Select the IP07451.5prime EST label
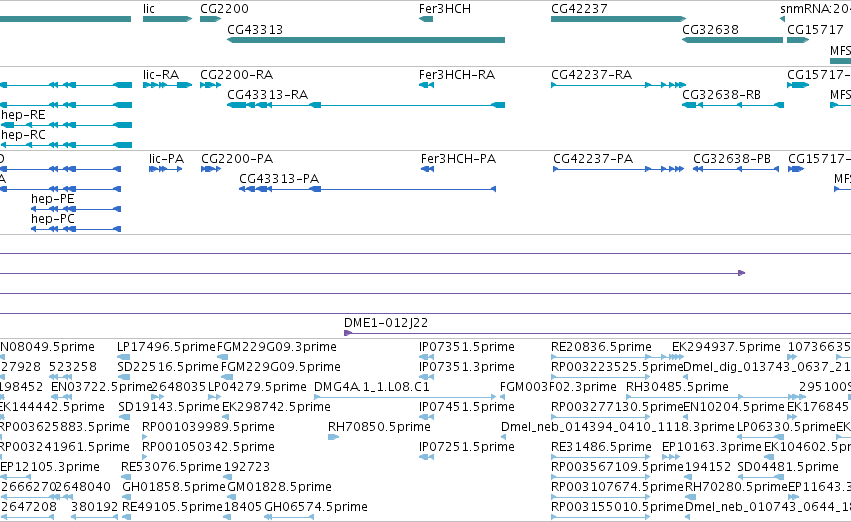Viewport: 851px width, 522px height. (x=467, y=407)
